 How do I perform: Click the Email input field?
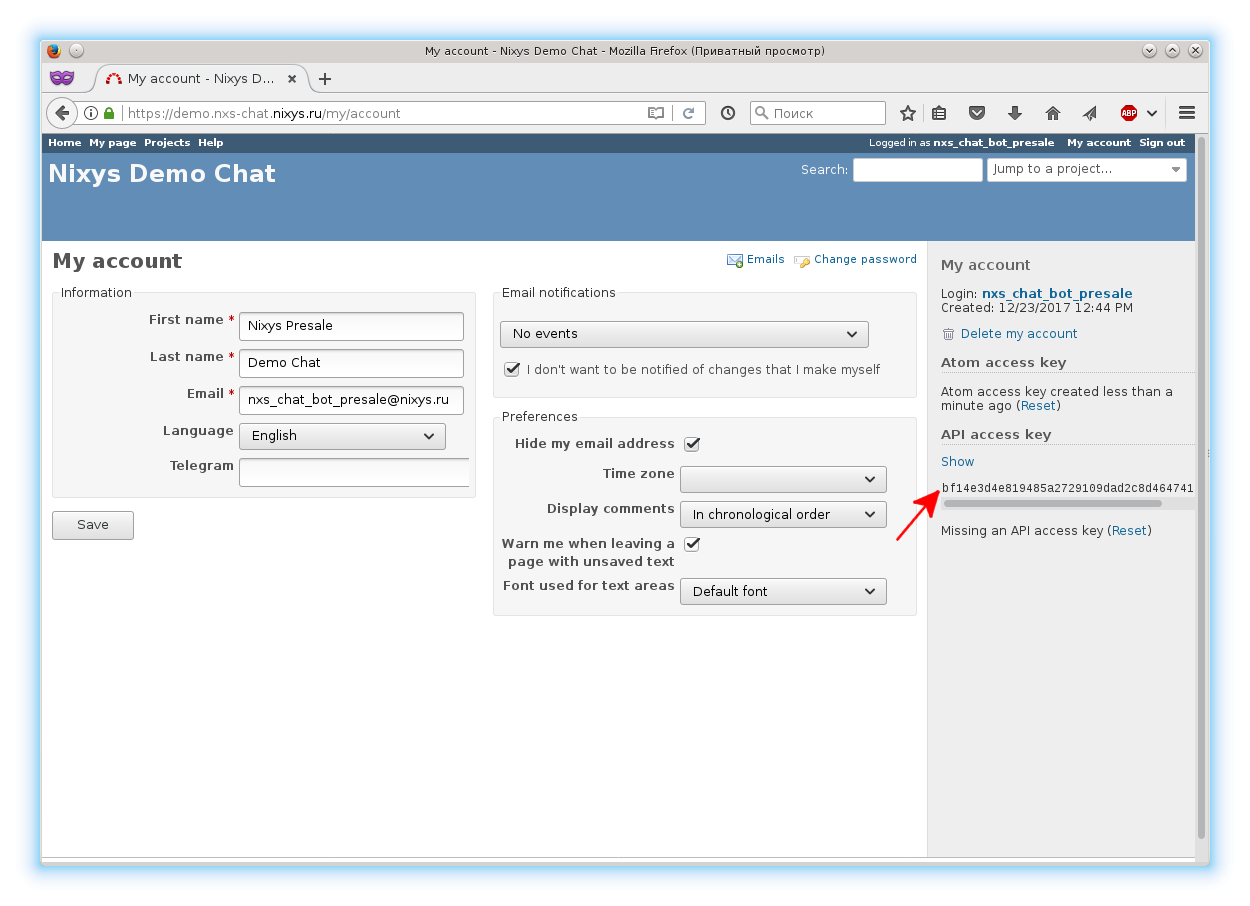coord(351,400)
